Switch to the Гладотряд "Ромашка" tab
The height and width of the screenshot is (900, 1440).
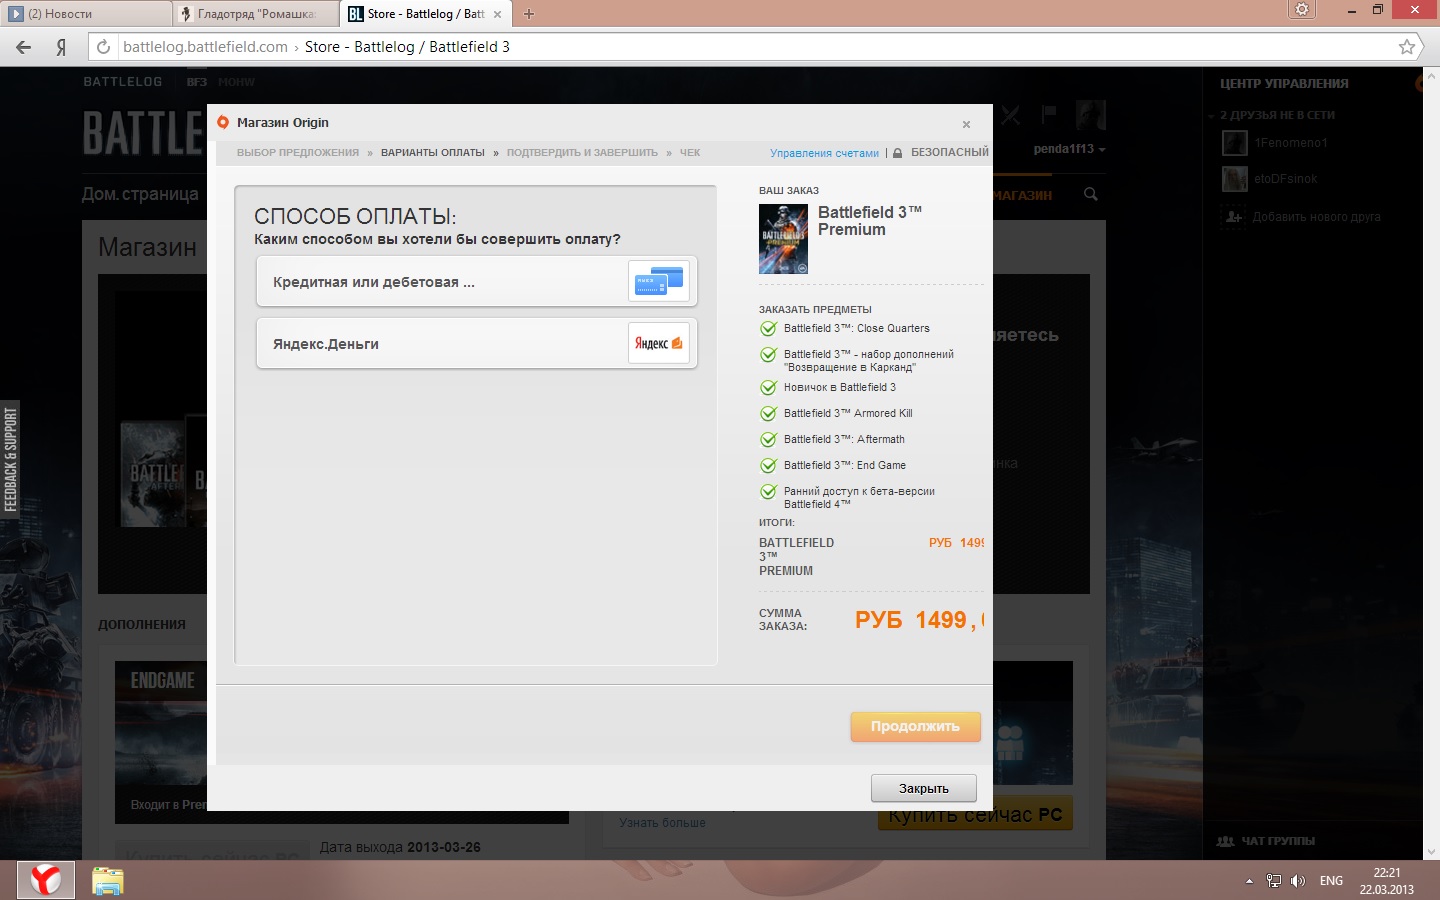click(256, 14)
